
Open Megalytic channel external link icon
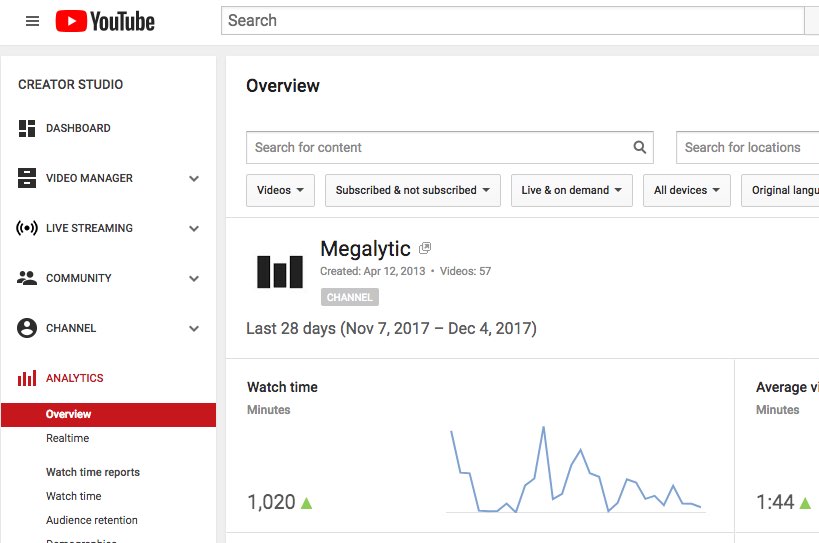(425, 248)
